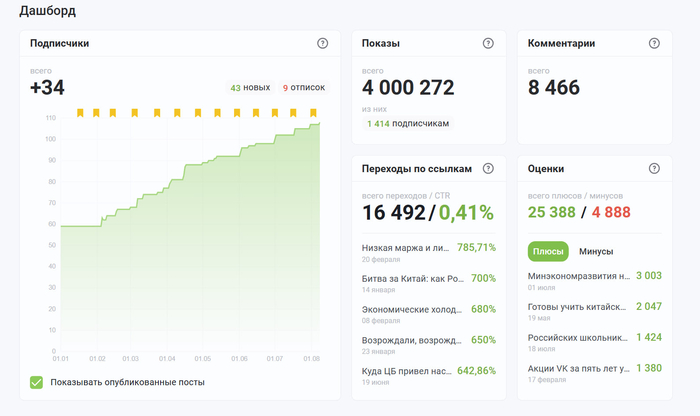Open post Экономические холод…

pos(412,309)
